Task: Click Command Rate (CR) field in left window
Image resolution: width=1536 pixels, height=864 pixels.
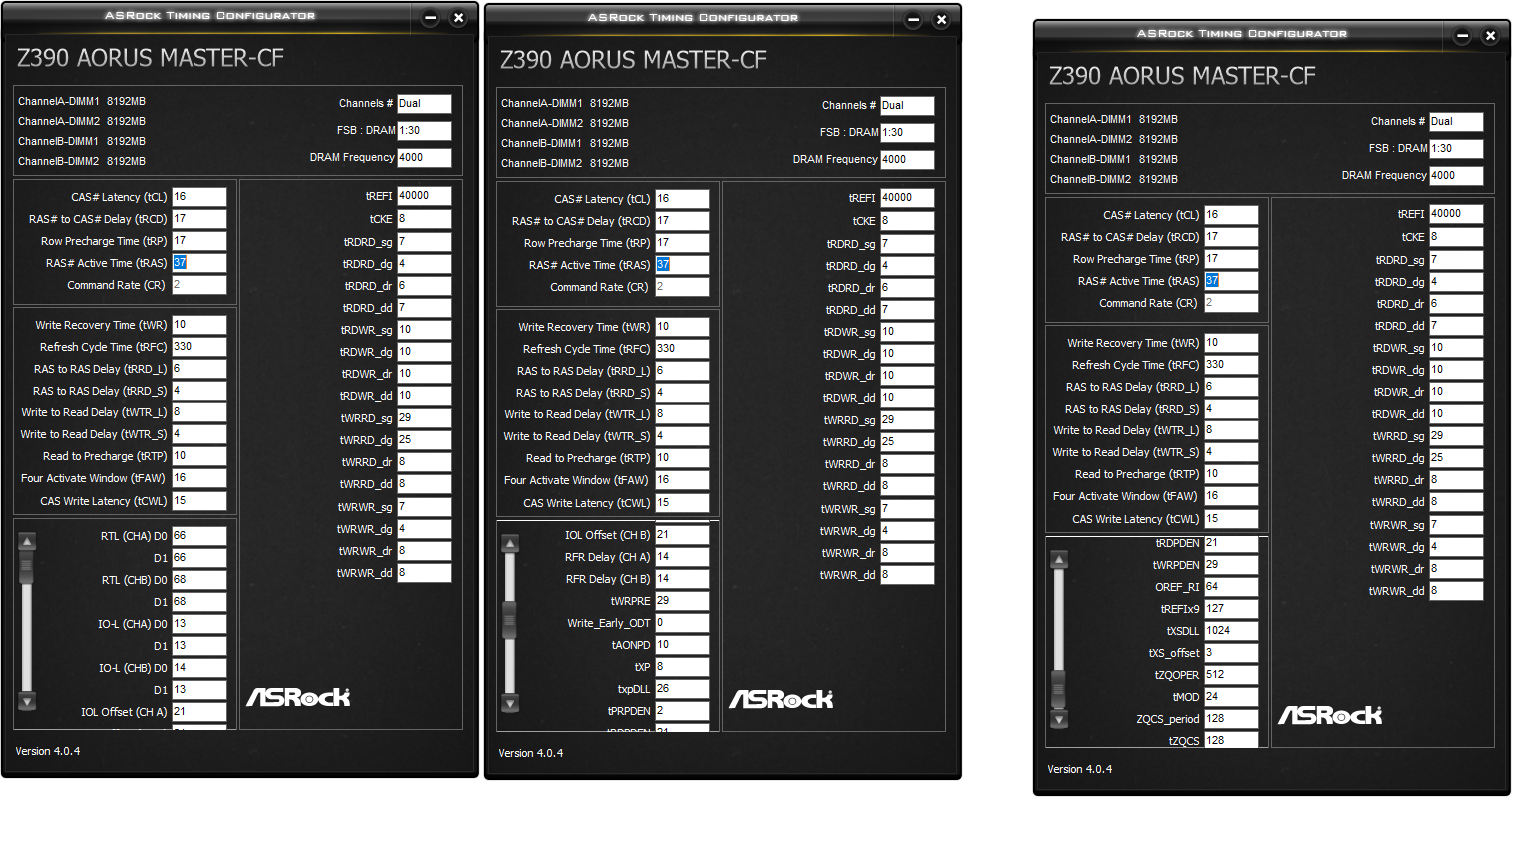Action: 199,285
